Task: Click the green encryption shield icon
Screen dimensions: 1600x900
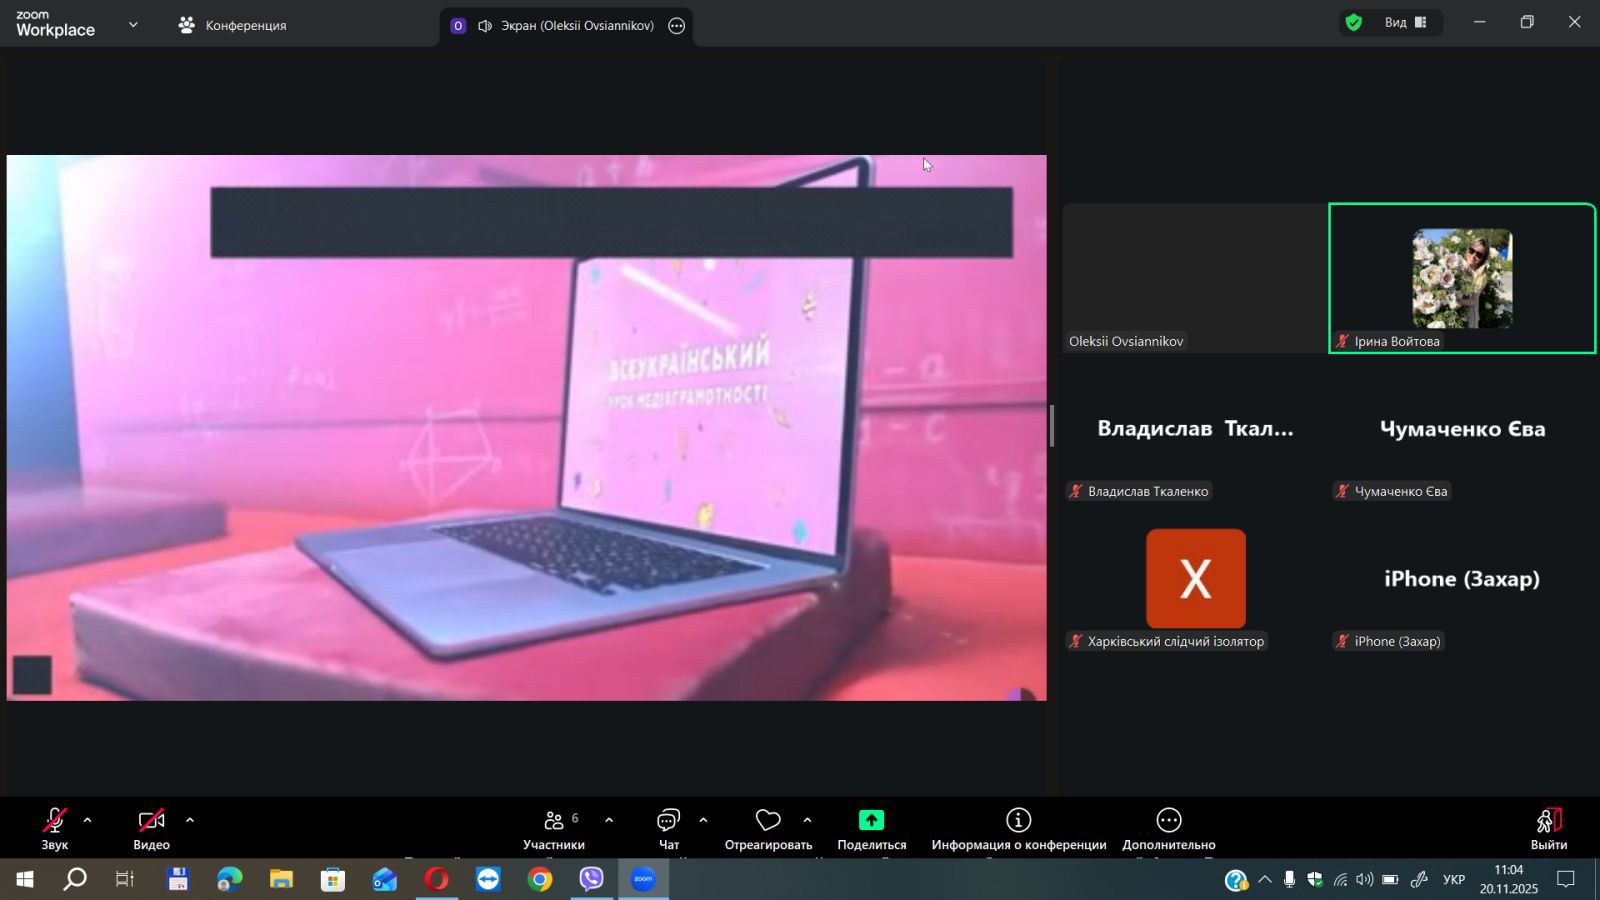Action: point(1354,23)
